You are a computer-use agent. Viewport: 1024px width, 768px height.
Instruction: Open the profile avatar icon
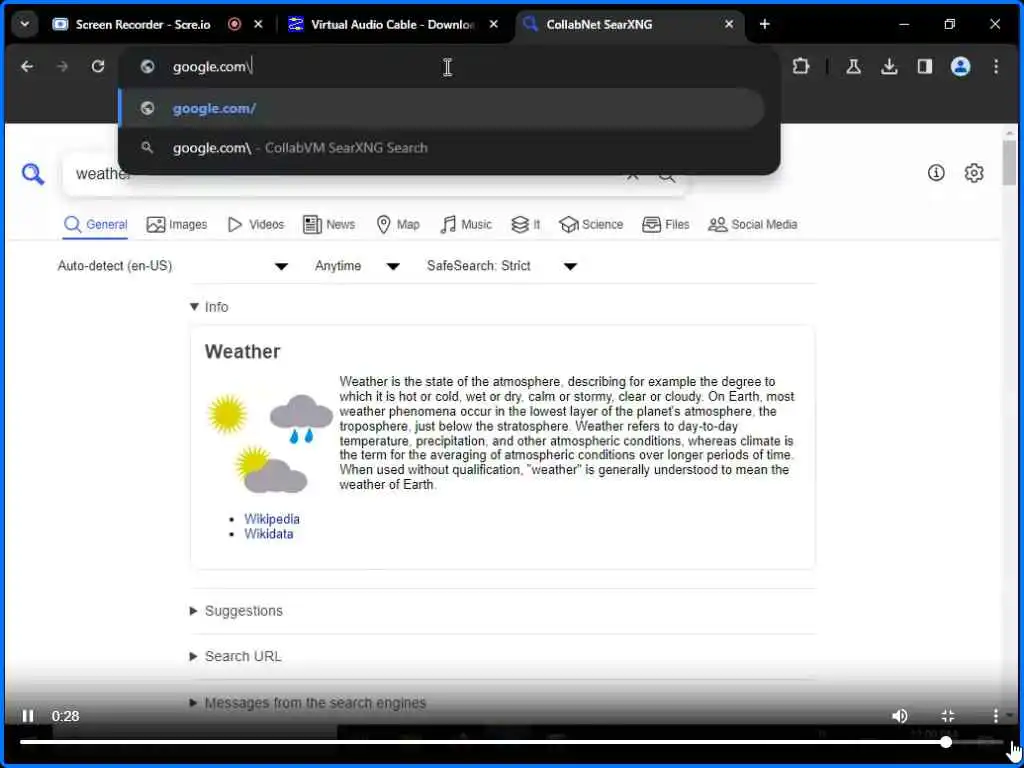point(960,67)
